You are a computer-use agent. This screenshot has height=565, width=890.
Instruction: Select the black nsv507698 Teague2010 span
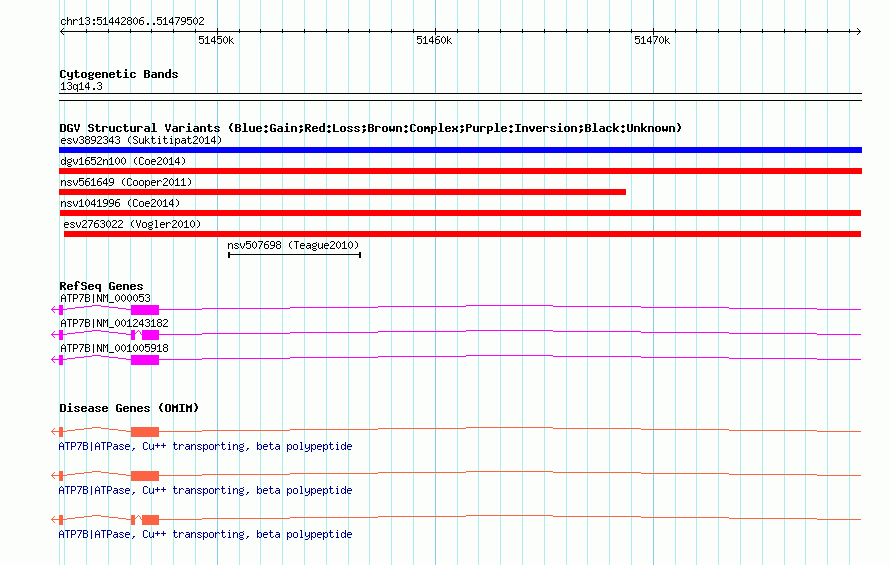294,255
